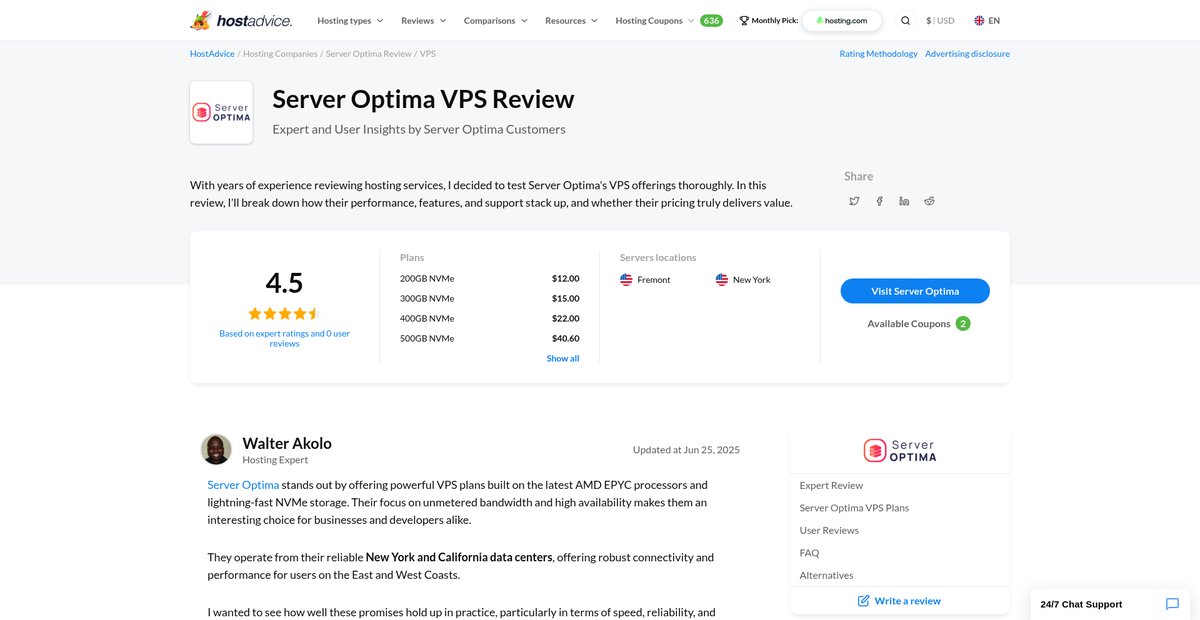Image resolution: width=1200 pixels, height=620 pixels.
Task: Open the search magnifier icon
Action: tap(905, 20)
